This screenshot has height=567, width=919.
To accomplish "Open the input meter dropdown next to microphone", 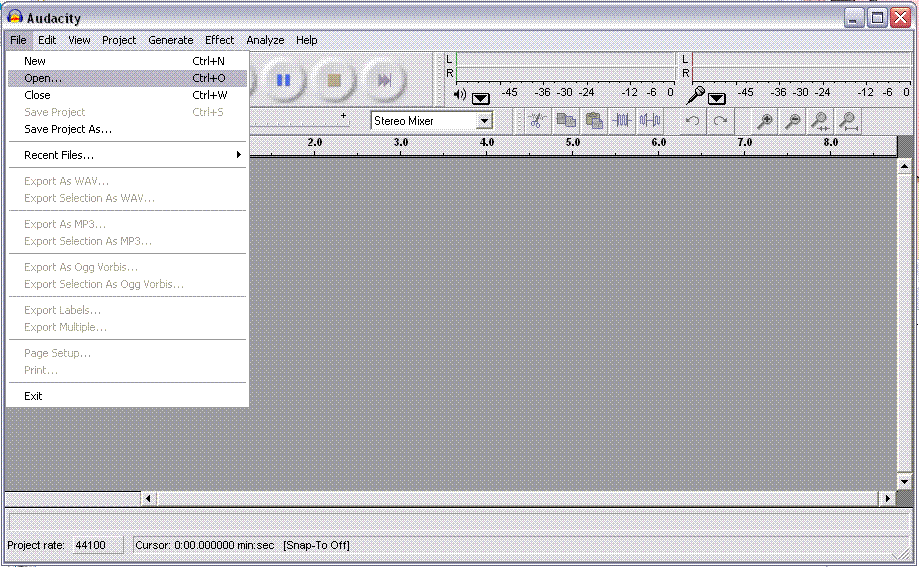I will tap(717, 97).
